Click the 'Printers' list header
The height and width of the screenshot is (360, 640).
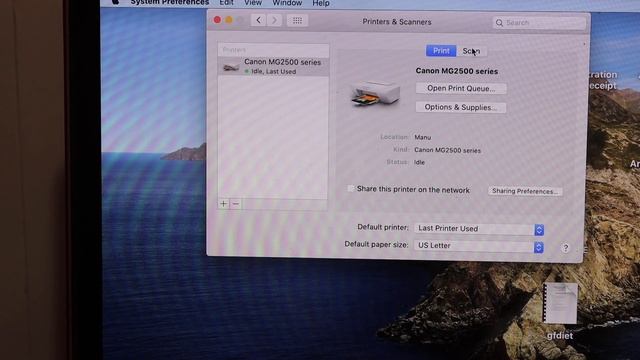[234, 50]
